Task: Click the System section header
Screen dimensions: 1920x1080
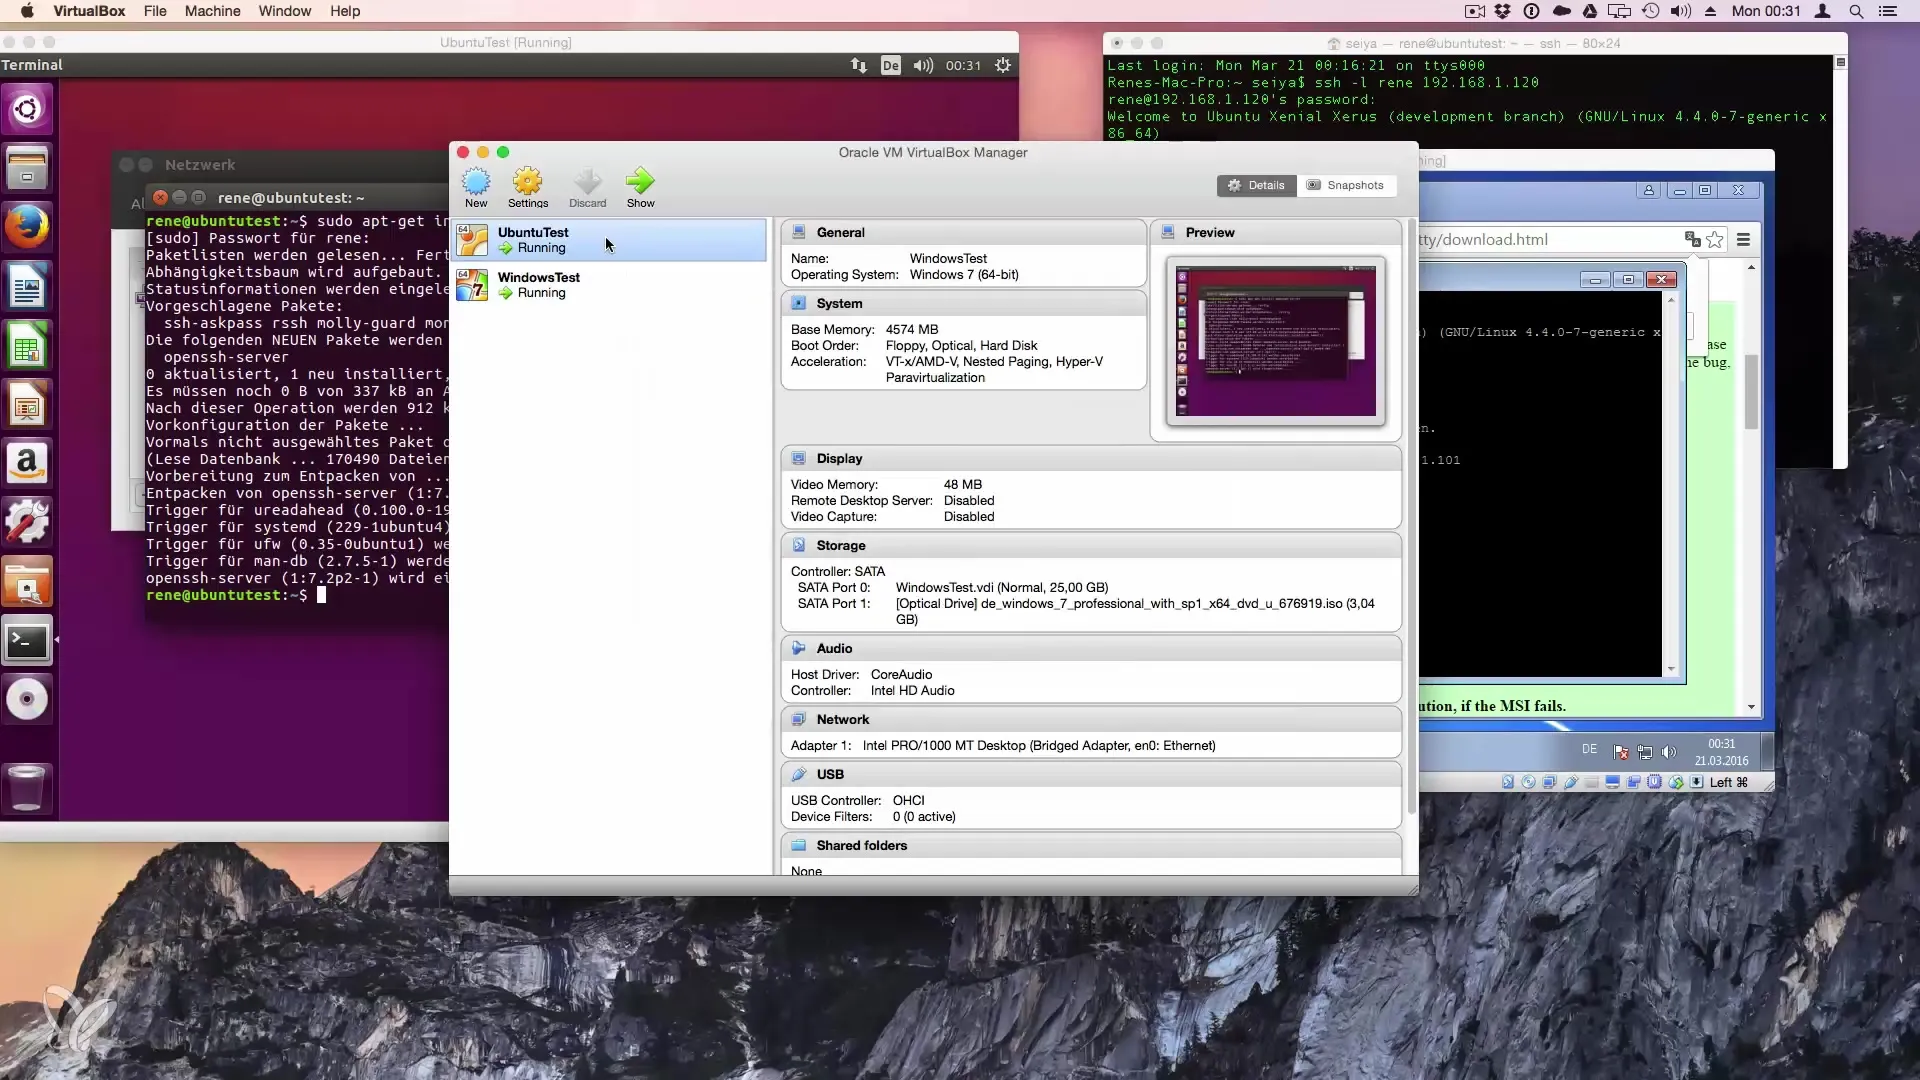Action: (963, 303)
